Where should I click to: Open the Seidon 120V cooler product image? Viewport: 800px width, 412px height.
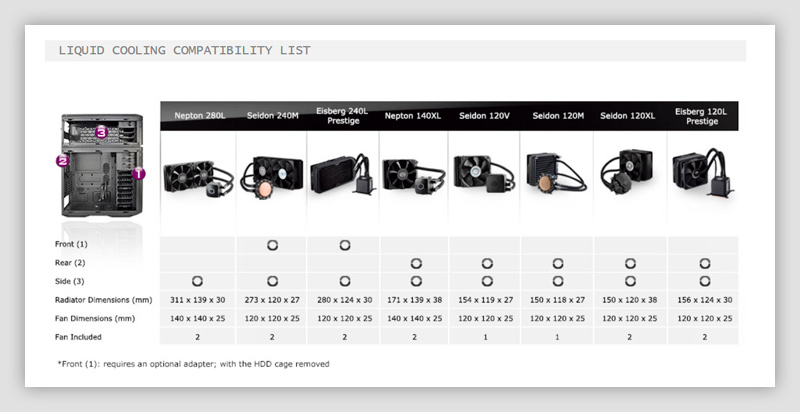(x=486, y=178)
